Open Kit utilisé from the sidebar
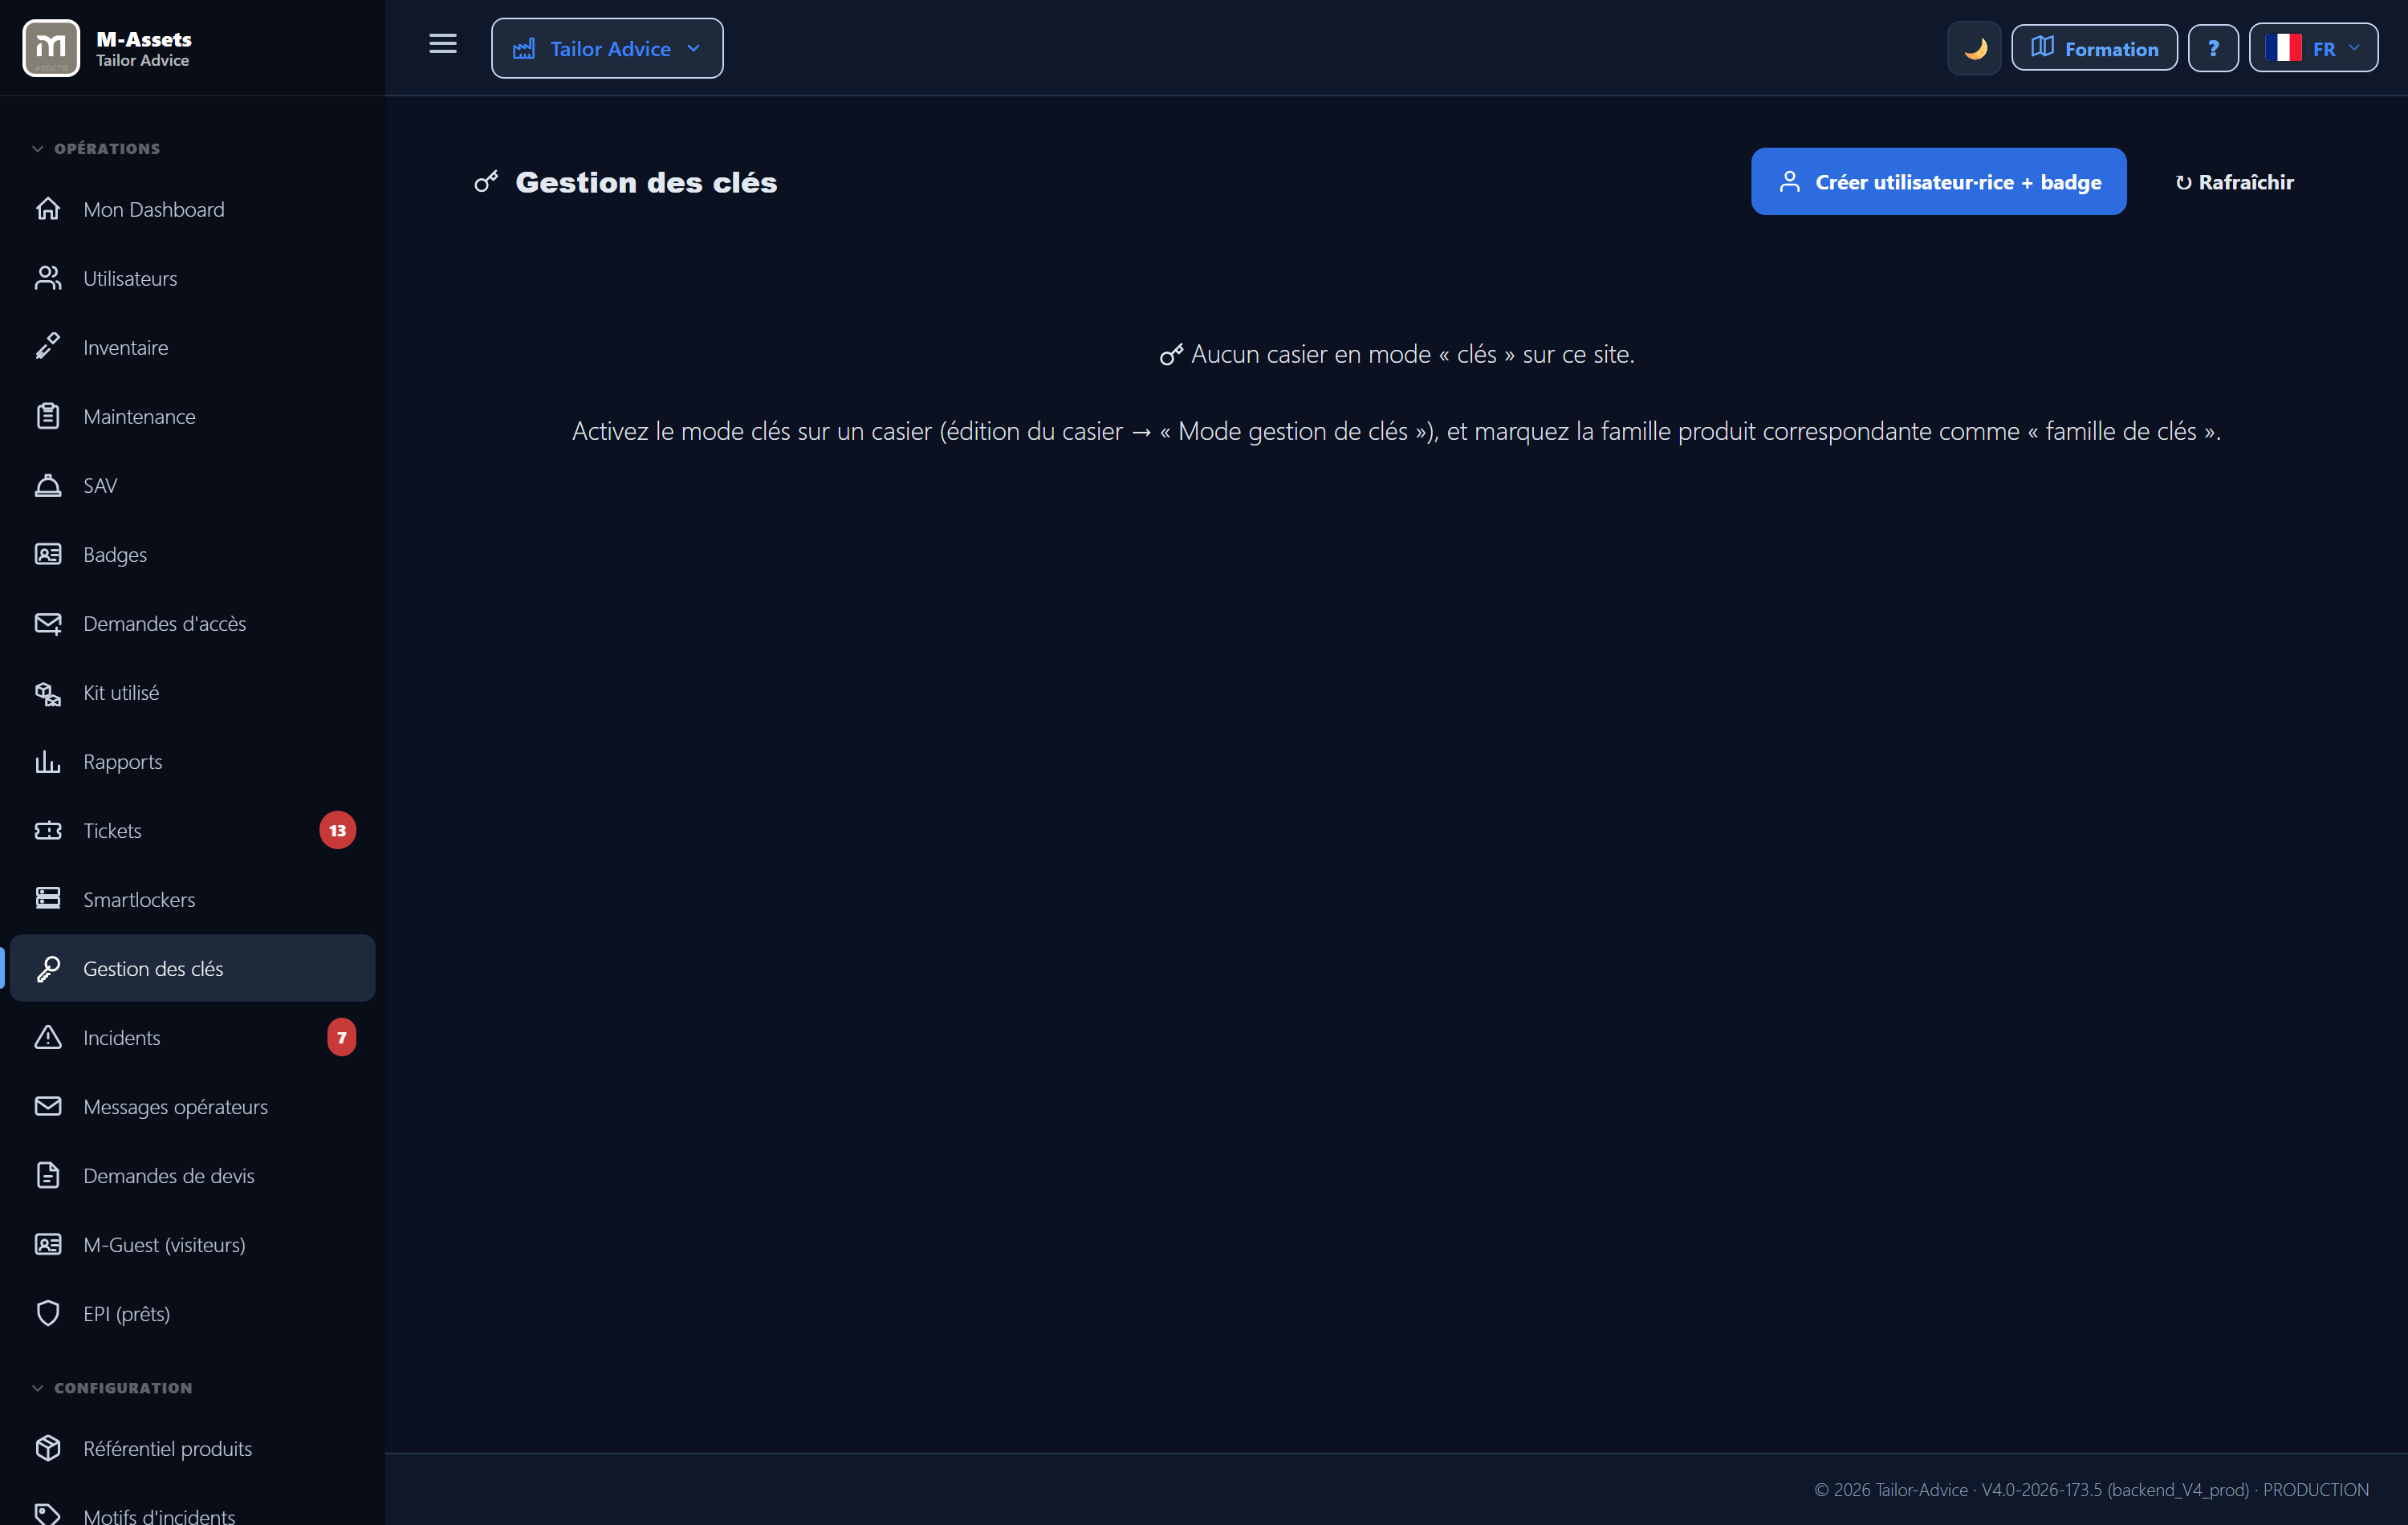Screen dimensions: 2408x1525 (192, 692)
